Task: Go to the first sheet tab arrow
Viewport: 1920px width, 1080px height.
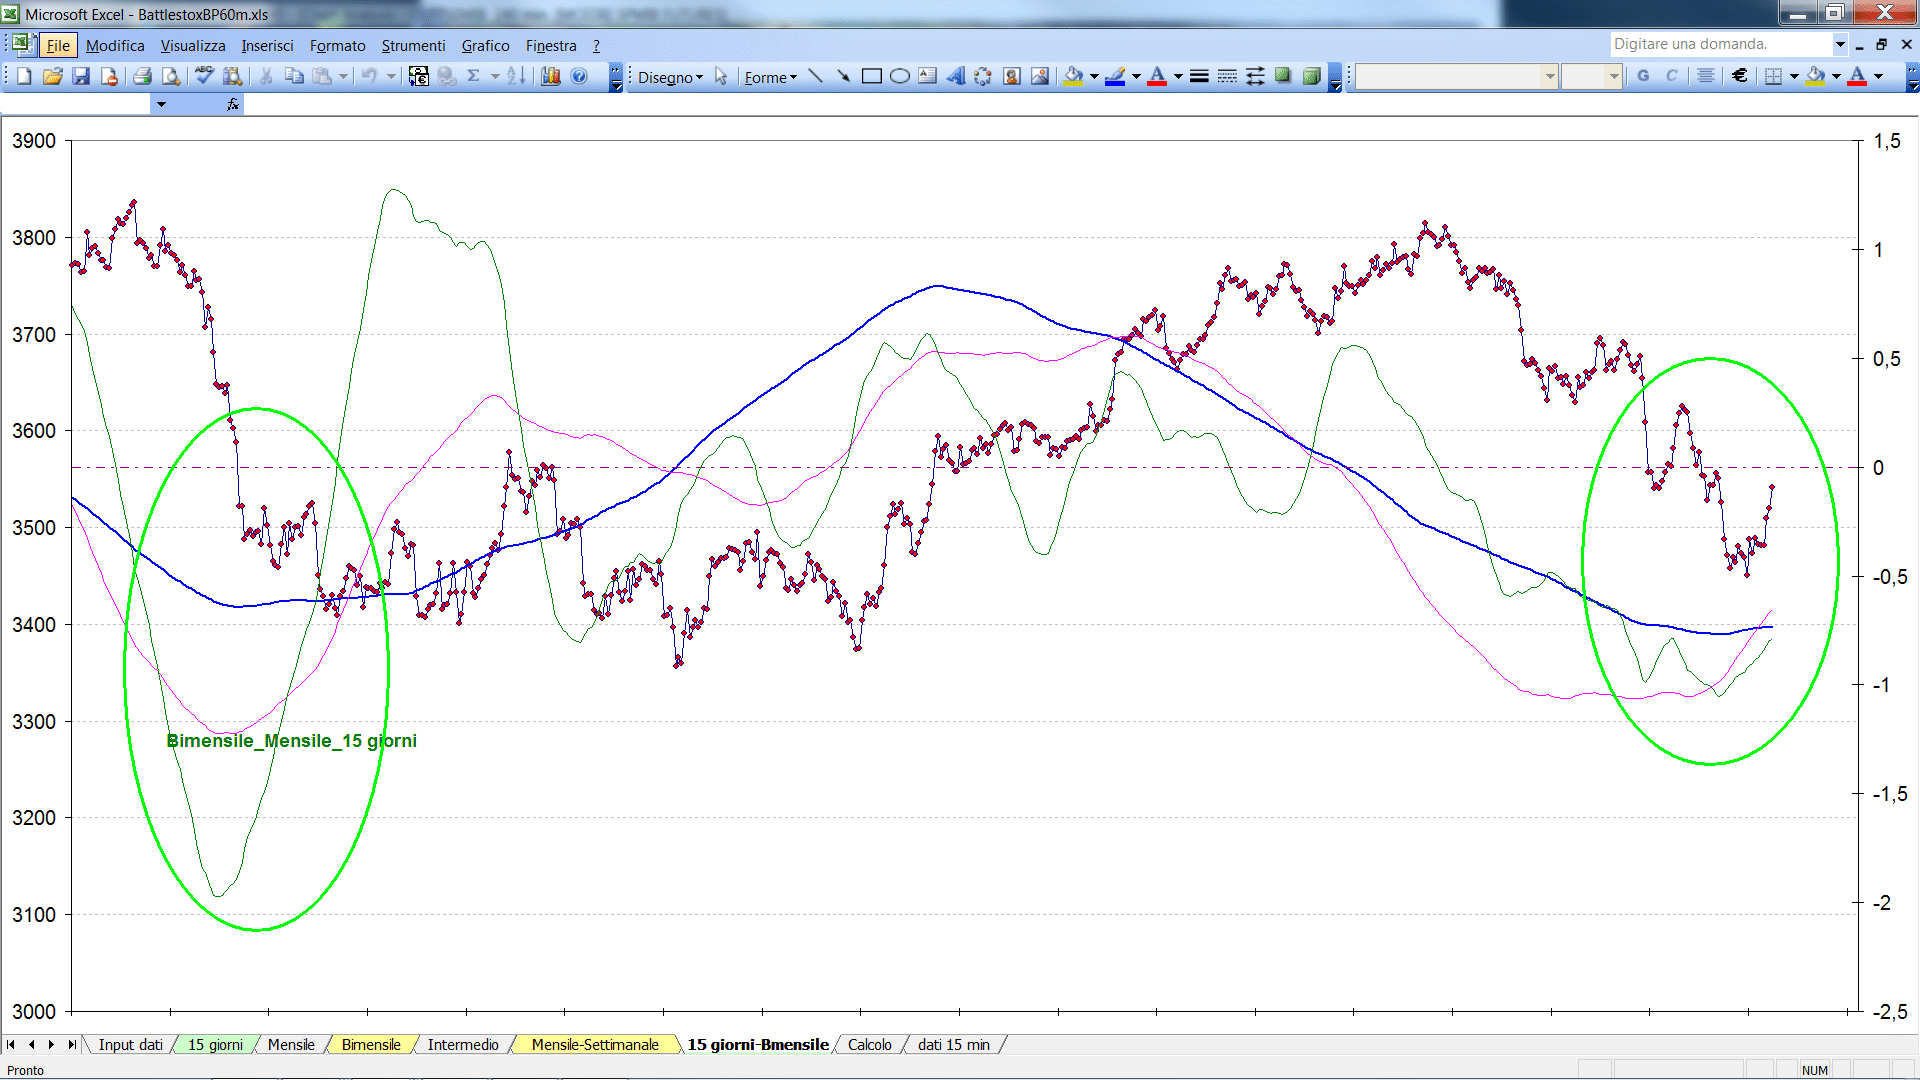Action: pyautogui.click(x=11, y=1045)
